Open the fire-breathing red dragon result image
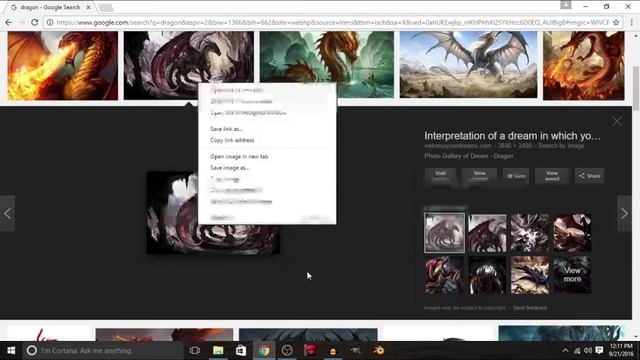Viewport: 640px width, 360px height. pyautogui.click(x=63, y=65)
